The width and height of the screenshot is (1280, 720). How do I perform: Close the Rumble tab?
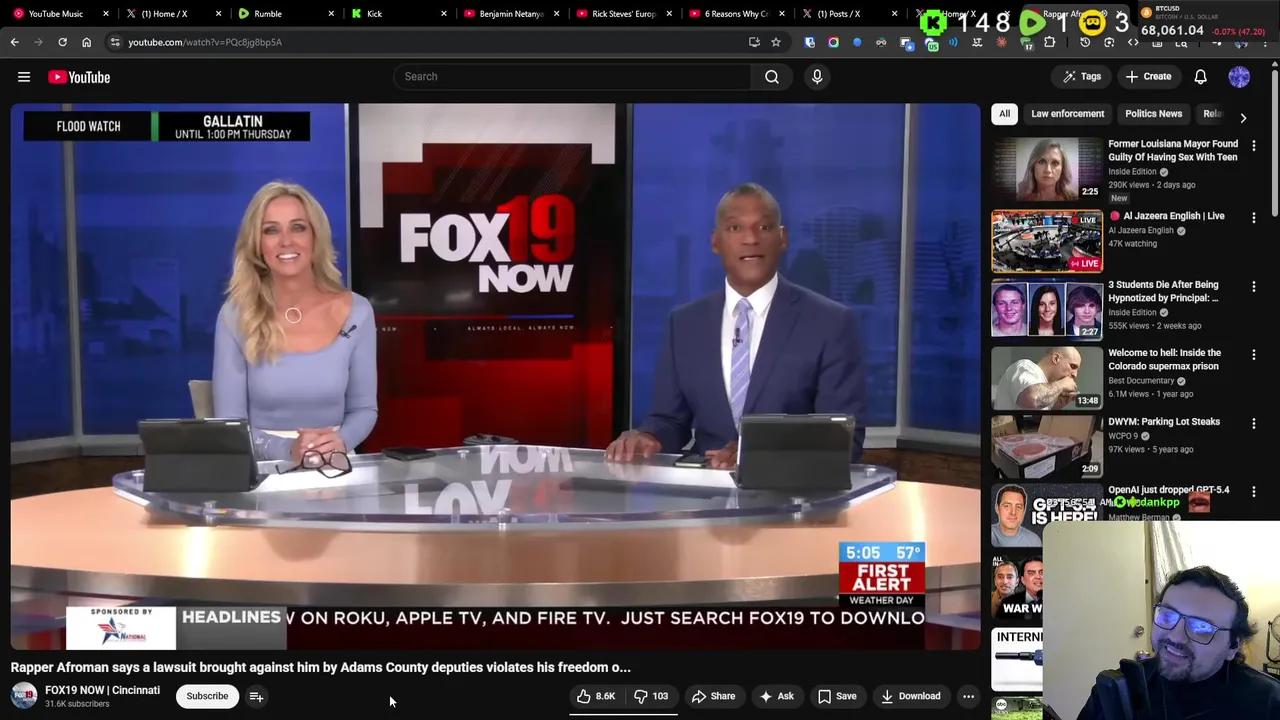click(331, 14)
